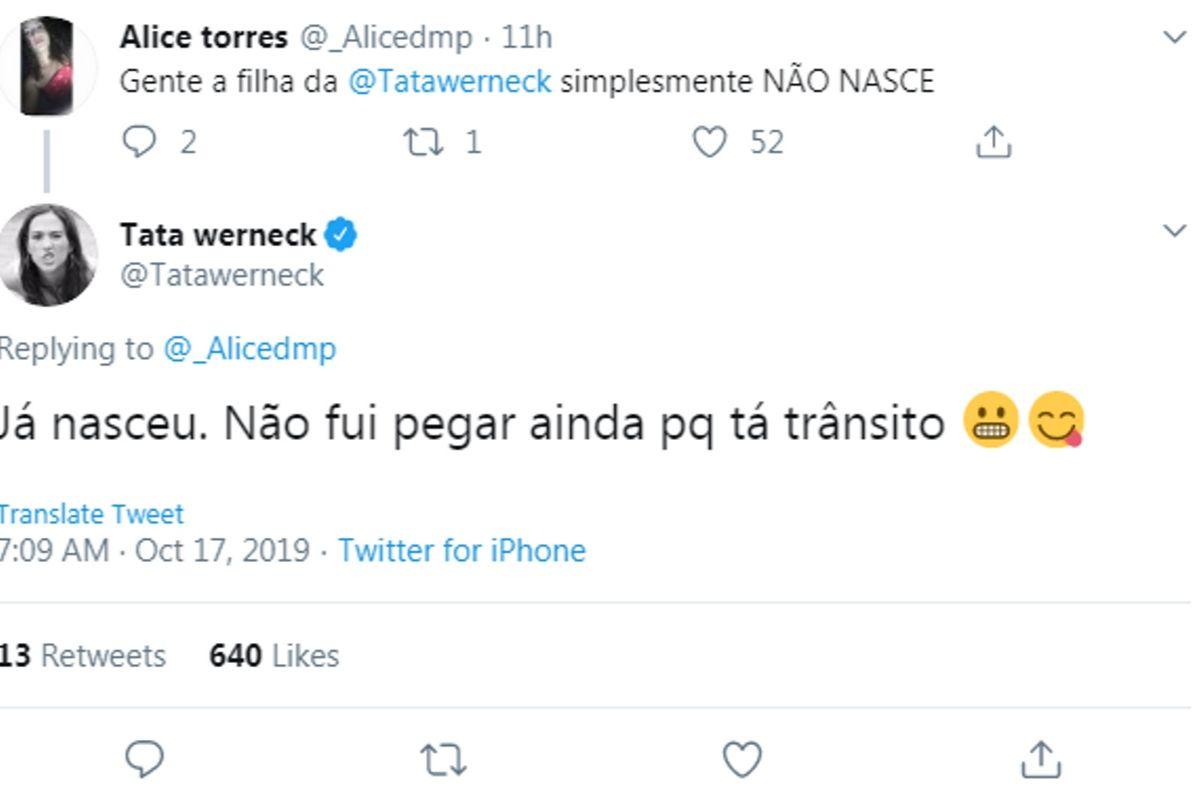The width and height of the screenshot is (1200, 800).
Task: Click the Tata werneck display name
Action: [217, 235]
